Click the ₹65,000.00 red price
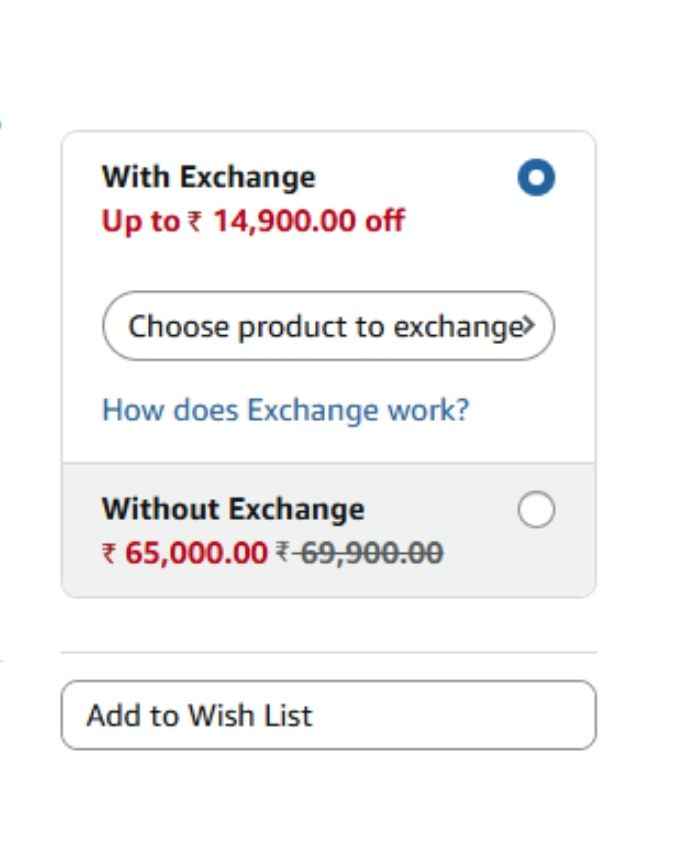675x850 pixels. 184,553
